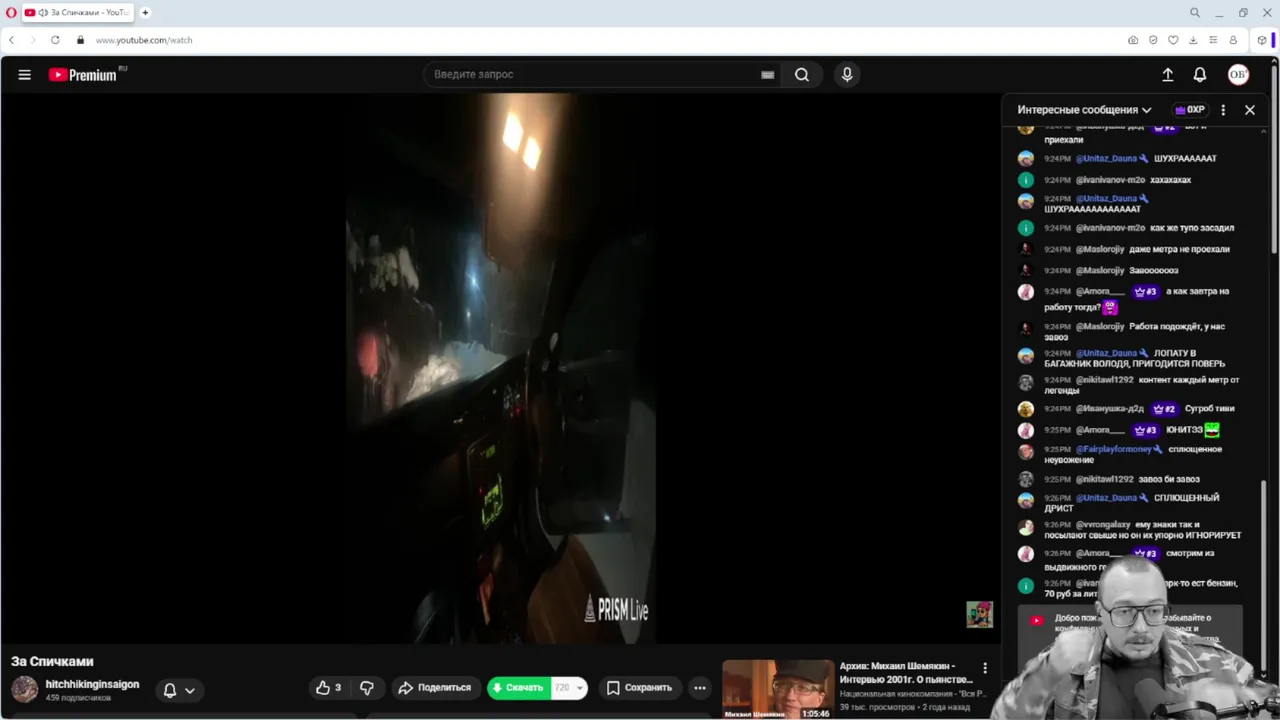Click @vvrongalaxy in ему знаки message
This screenshot has height=720, width=1280.
coord(1103,524)
